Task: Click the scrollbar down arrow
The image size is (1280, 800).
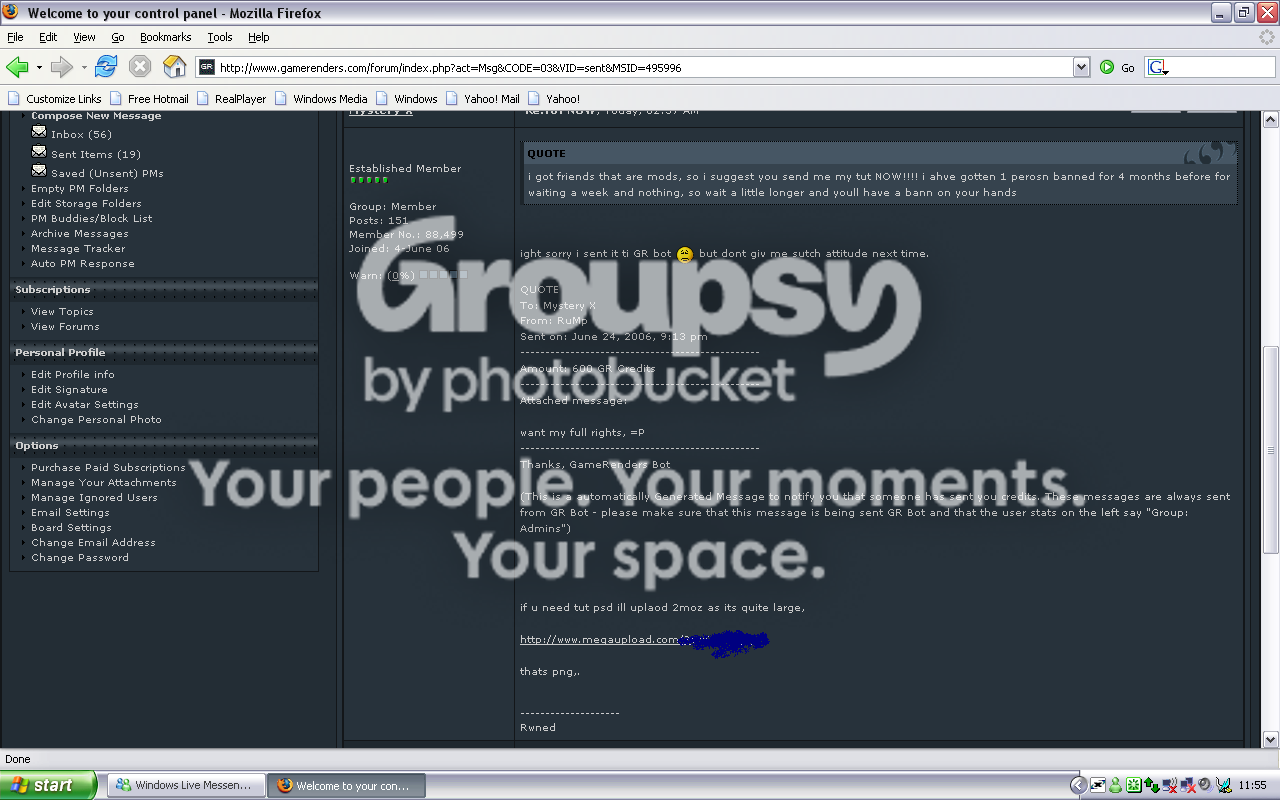Action: click(x=1271, y=739)
